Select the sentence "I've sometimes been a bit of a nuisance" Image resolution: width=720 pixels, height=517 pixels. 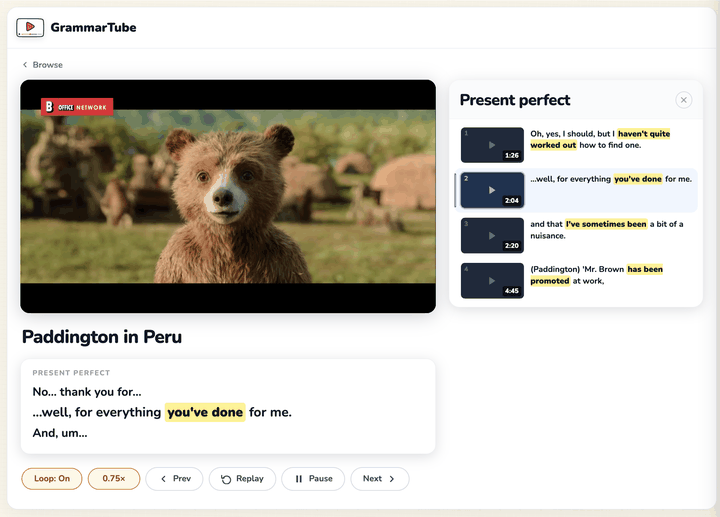tap(607, 230)
